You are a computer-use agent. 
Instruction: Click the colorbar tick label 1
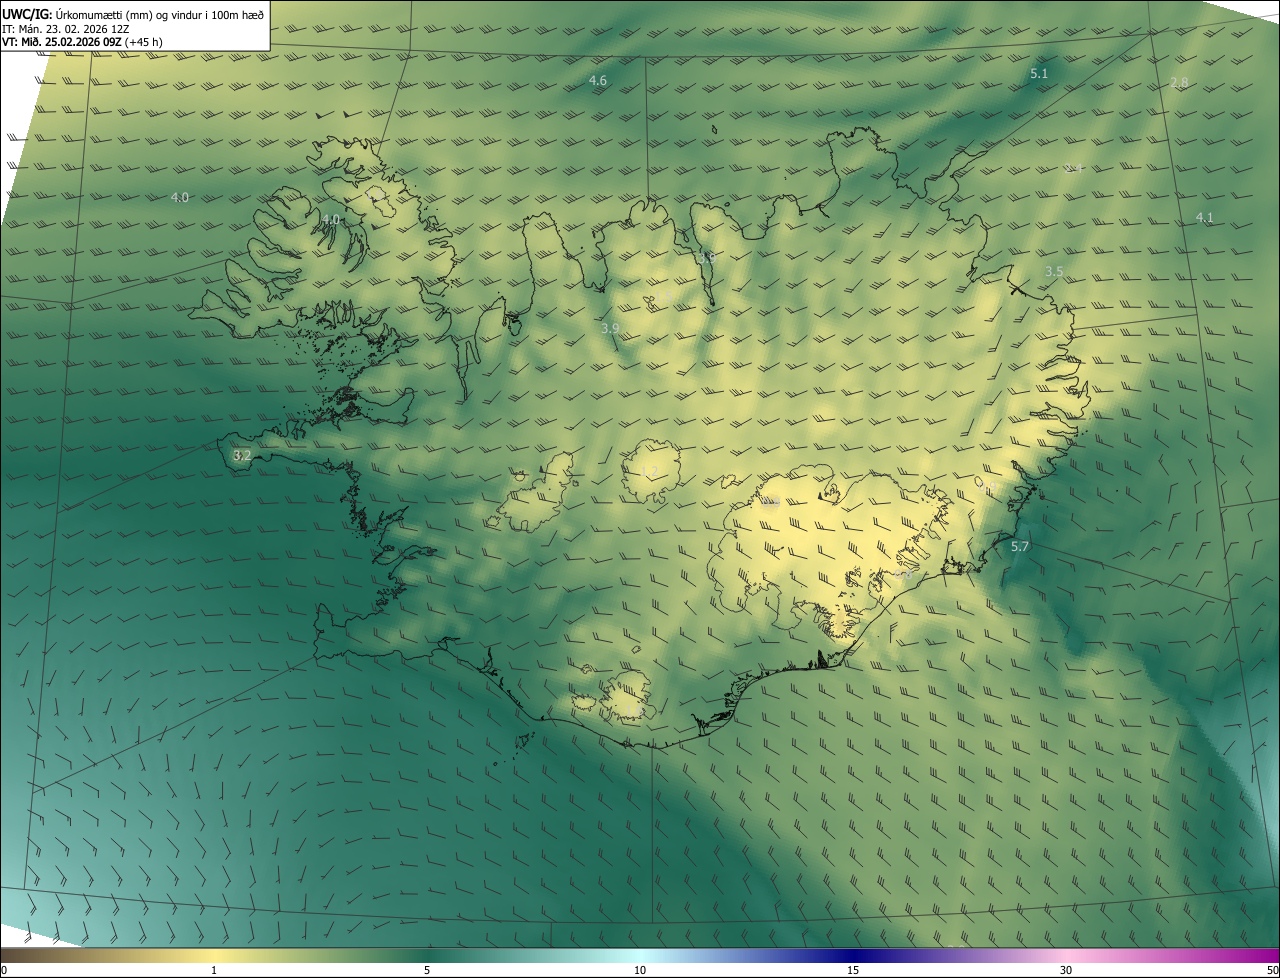[214, 970]
